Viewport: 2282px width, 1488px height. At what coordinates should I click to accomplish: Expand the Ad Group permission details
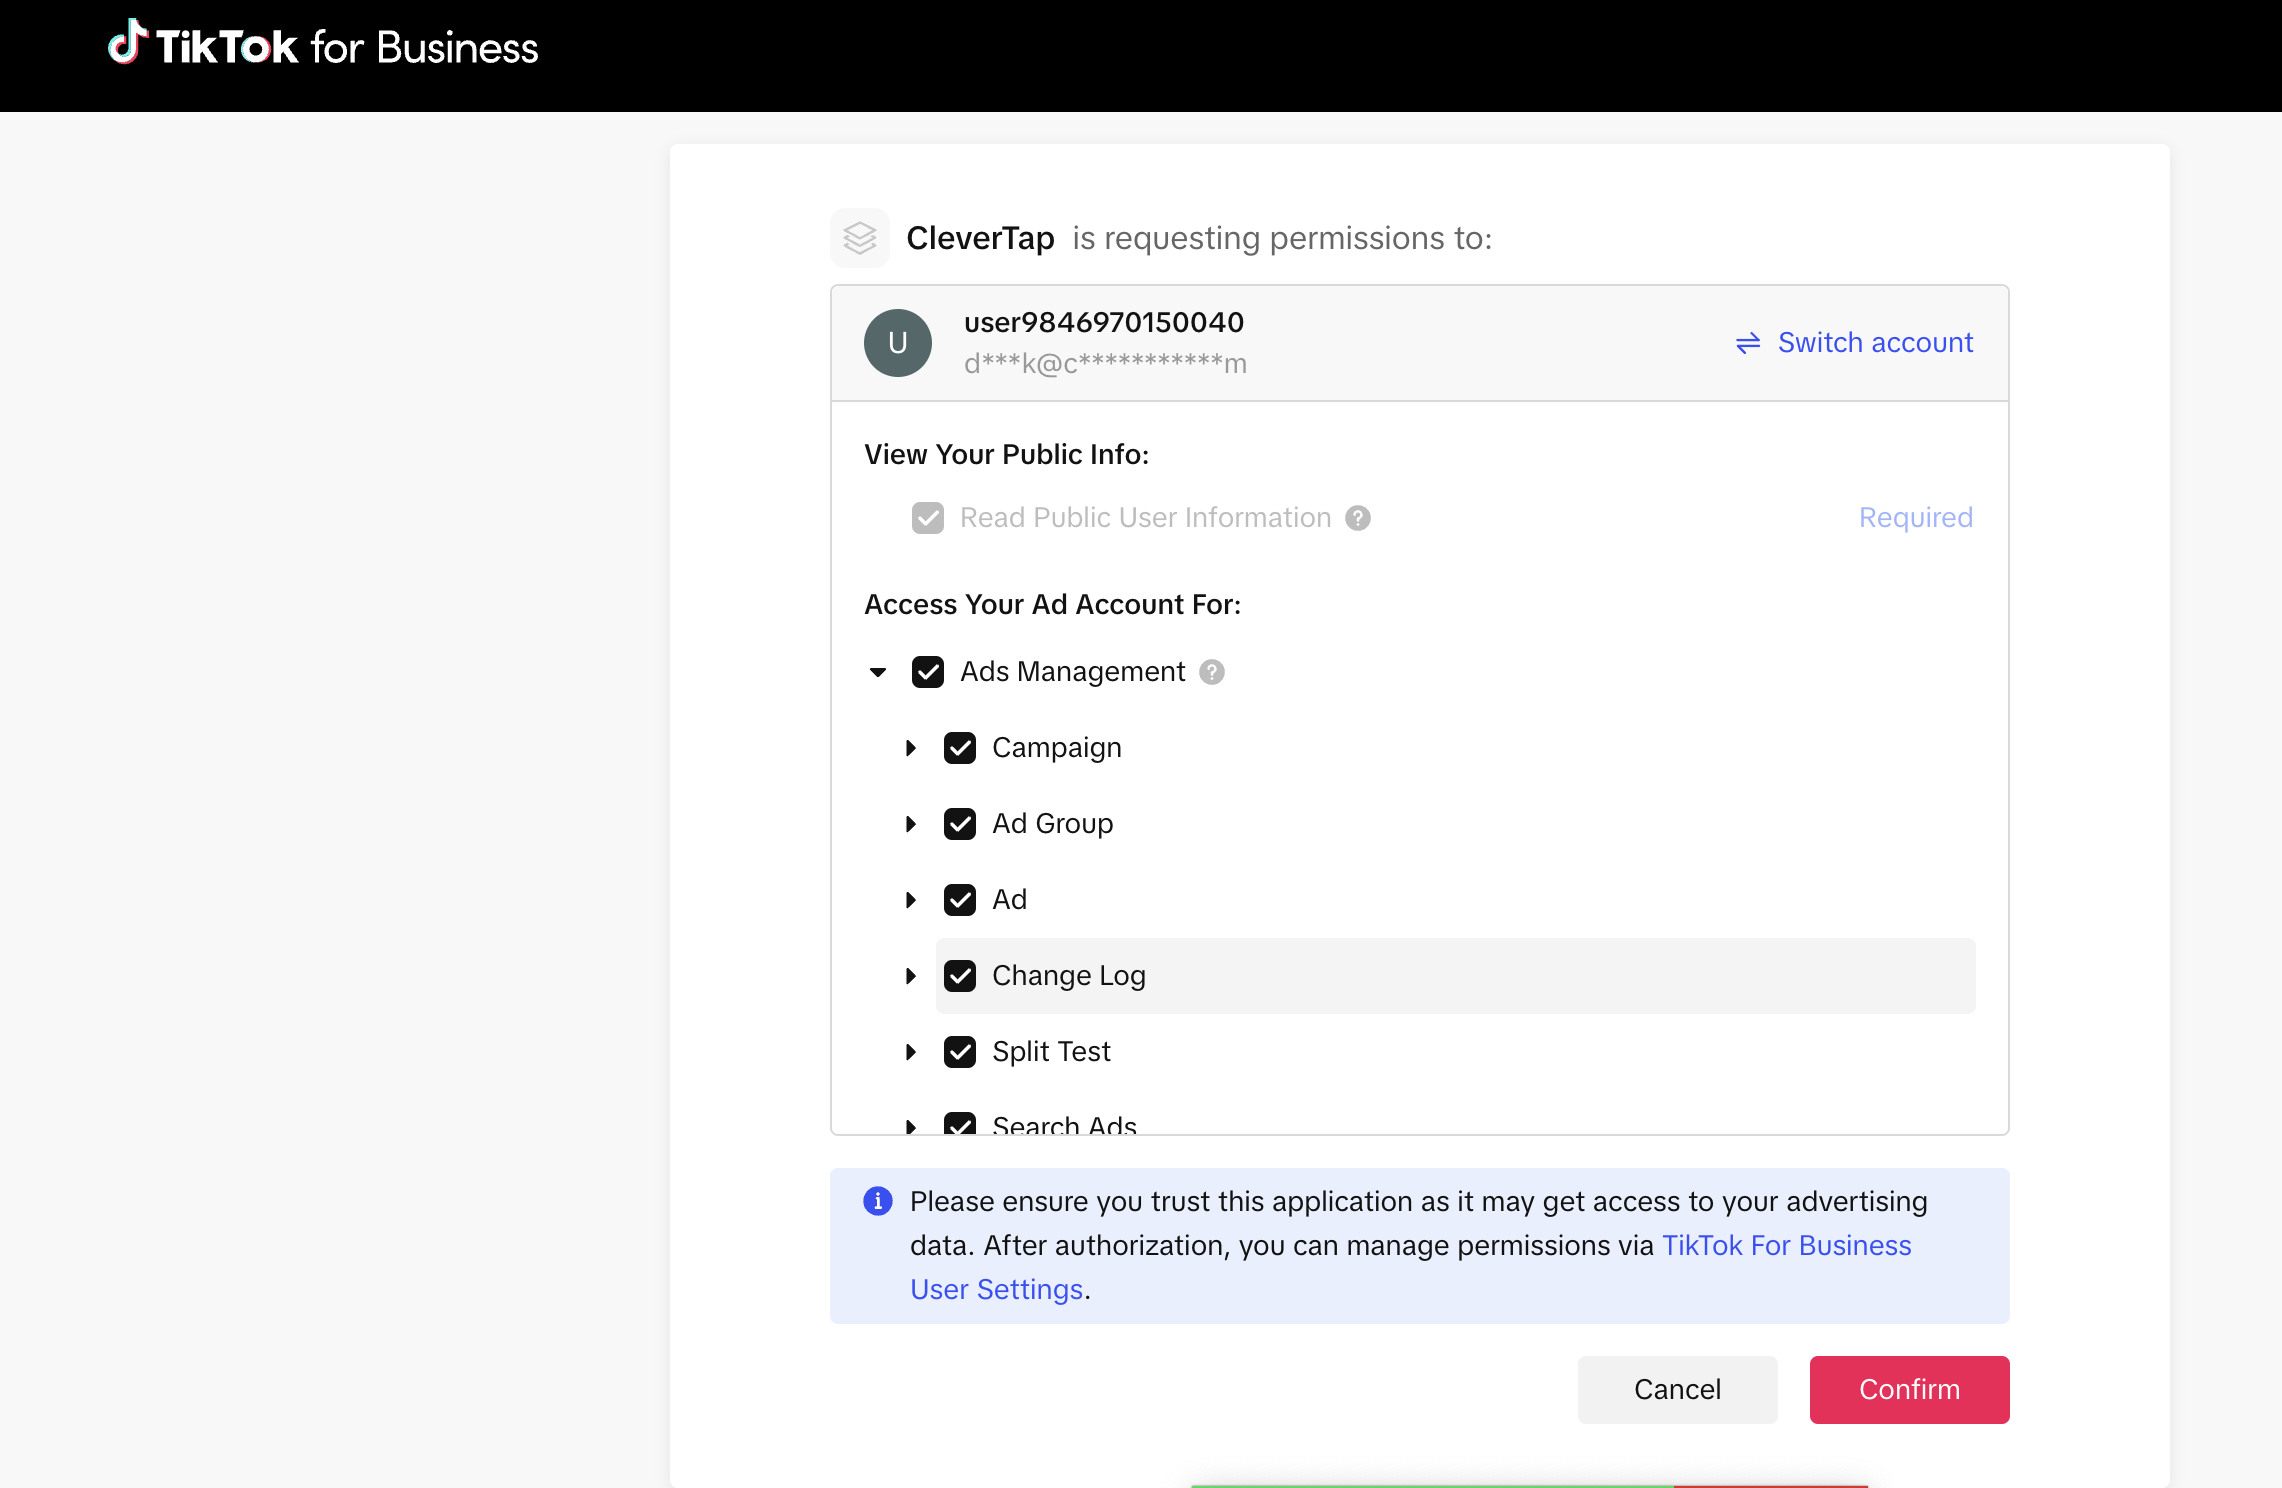click(911, 823)
